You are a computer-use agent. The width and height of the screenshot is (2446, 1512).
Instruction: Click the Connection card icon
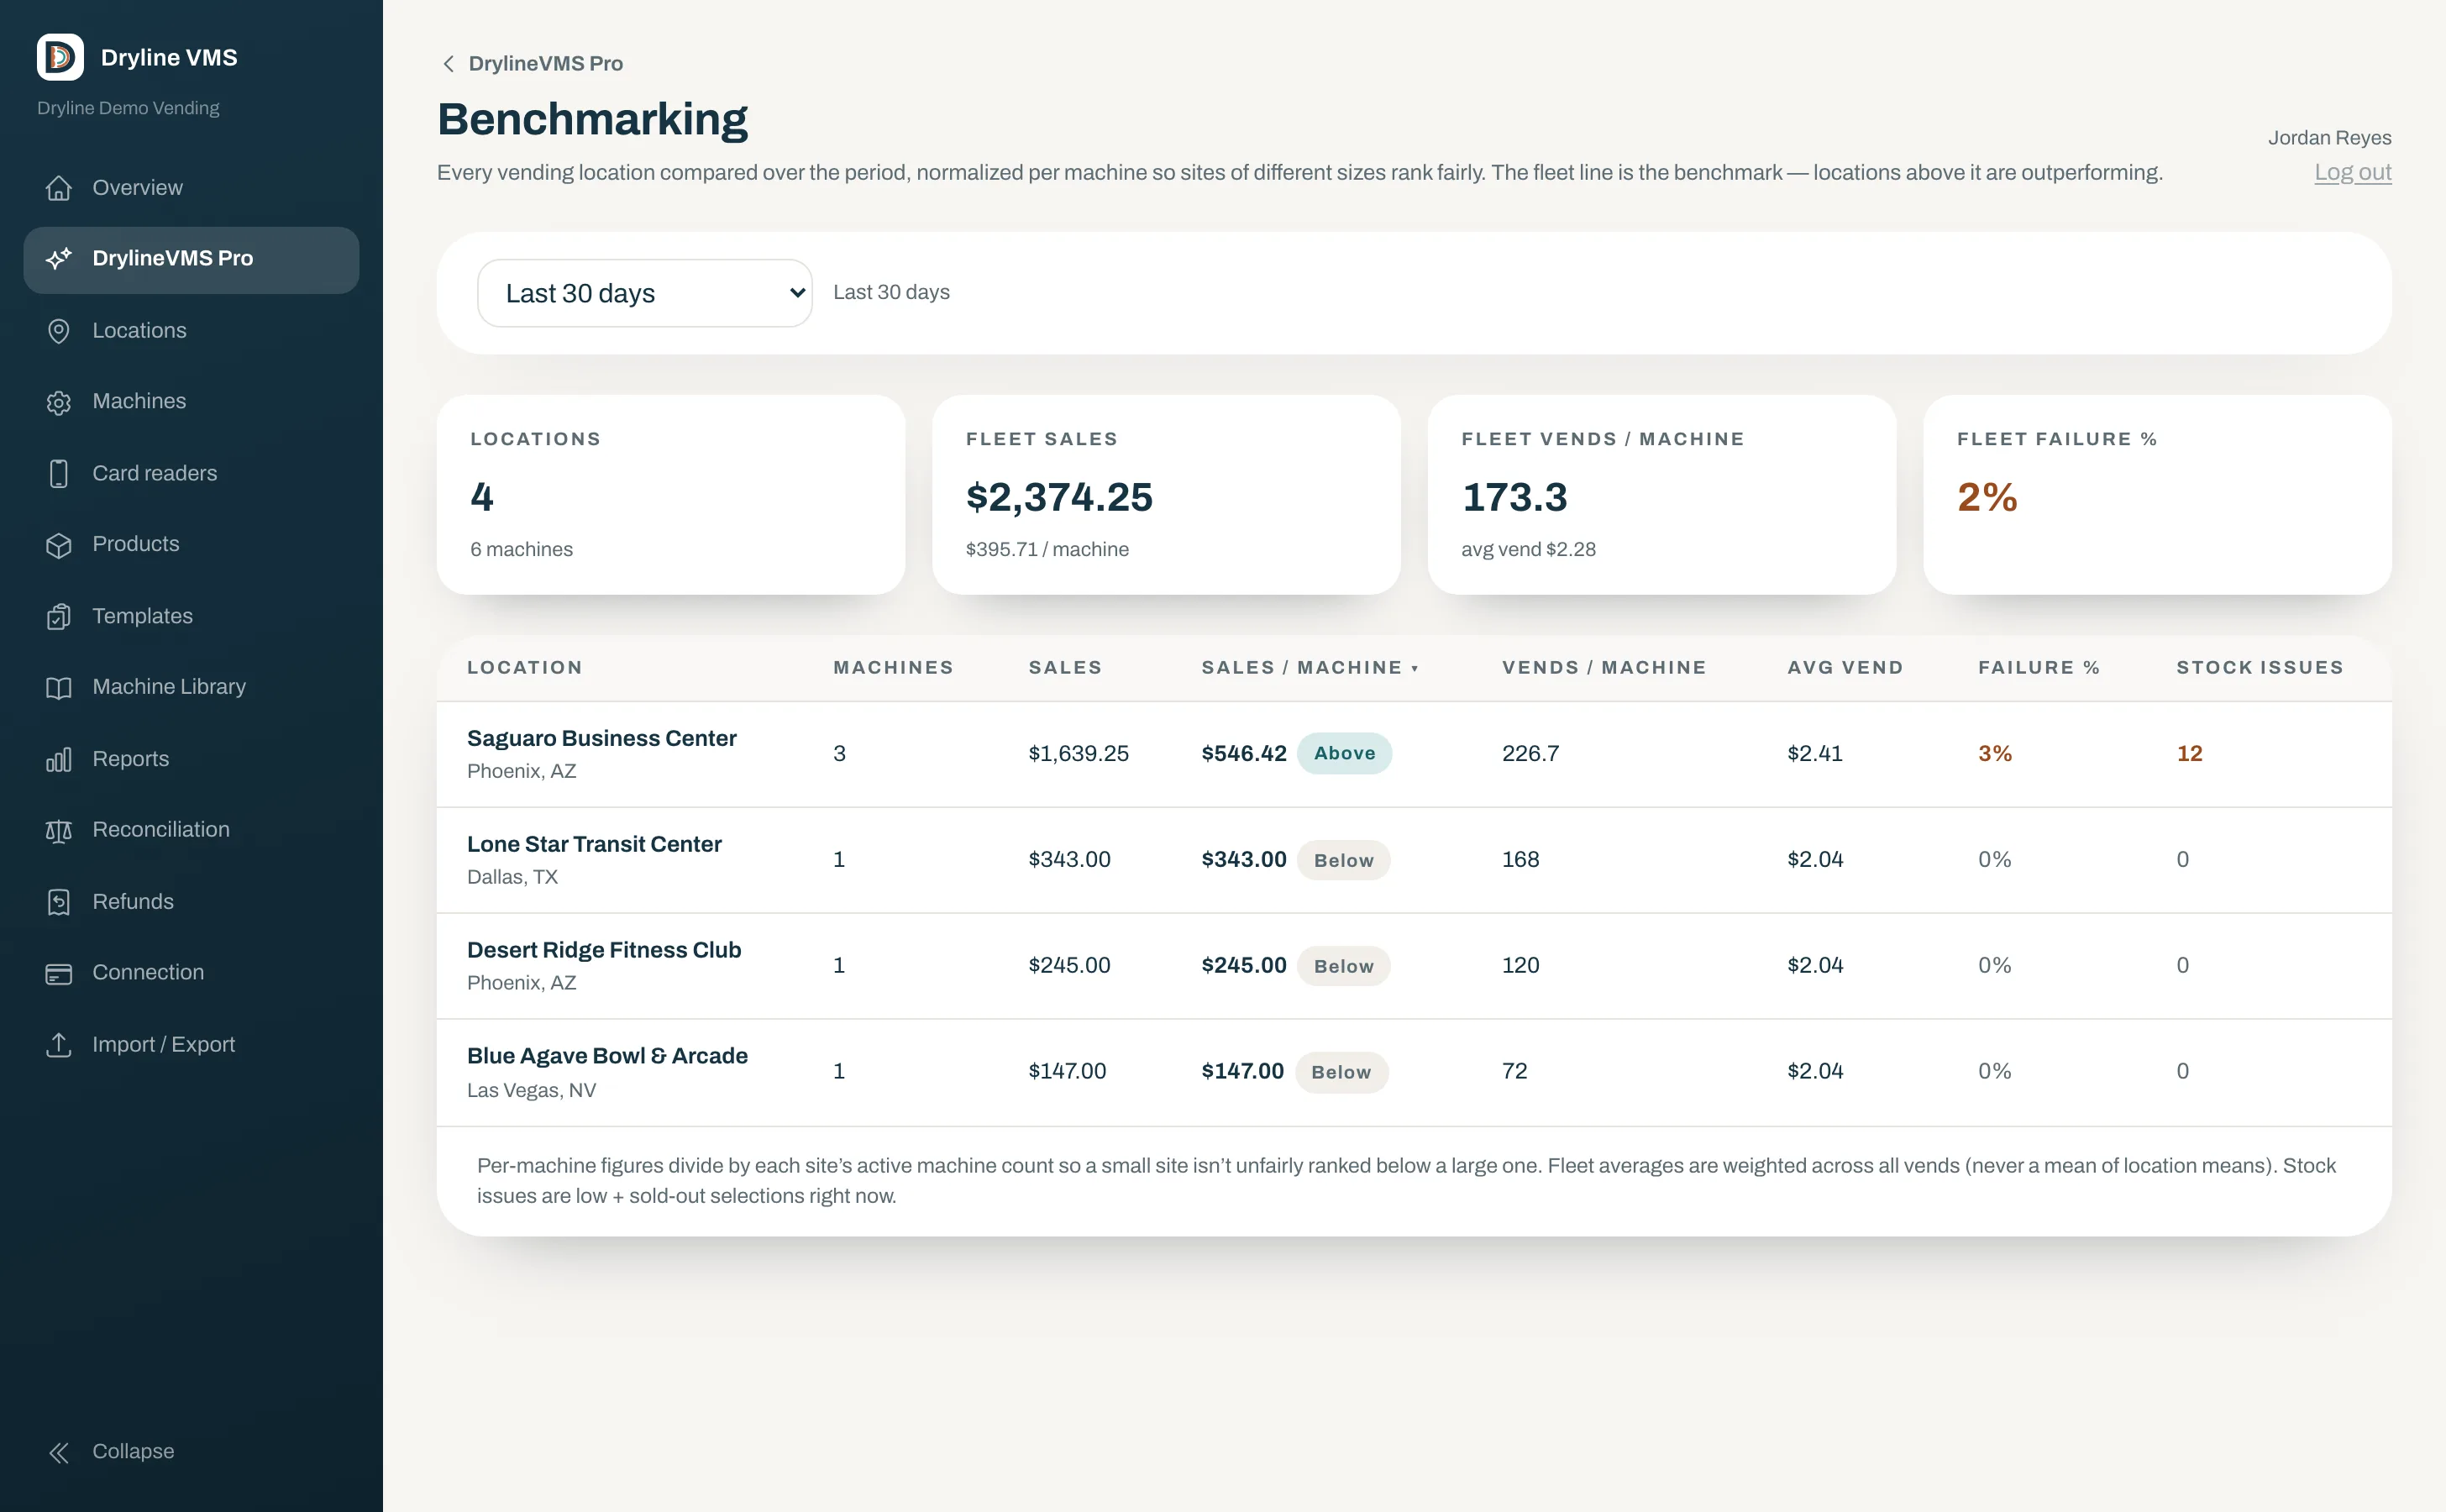pos(59,974)
